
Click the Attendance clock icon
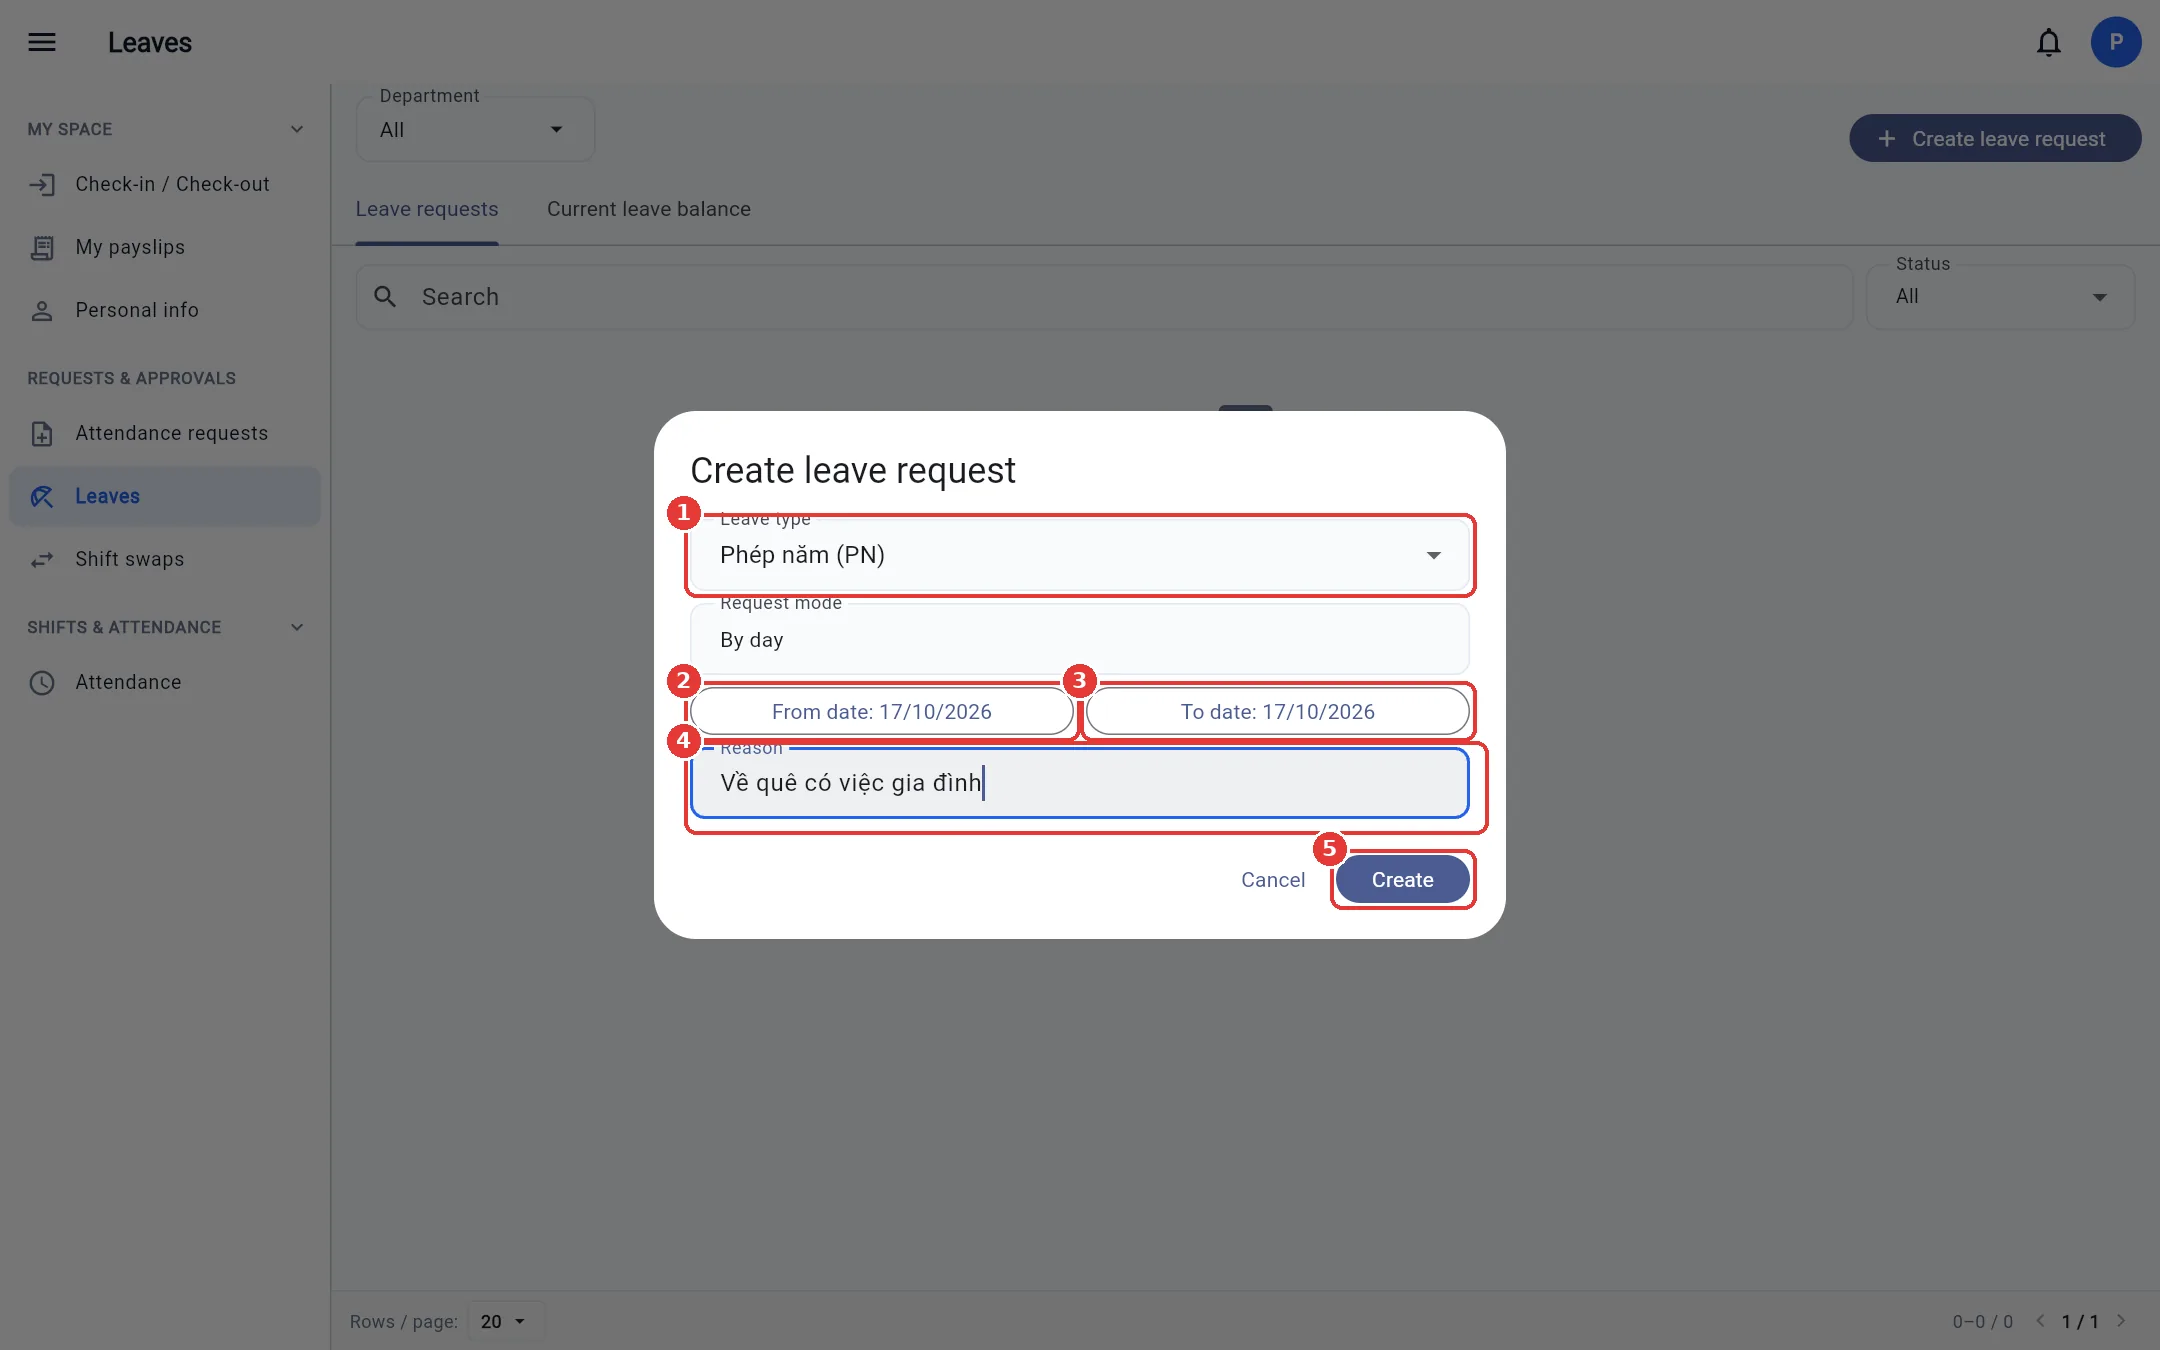click(42, 683)
